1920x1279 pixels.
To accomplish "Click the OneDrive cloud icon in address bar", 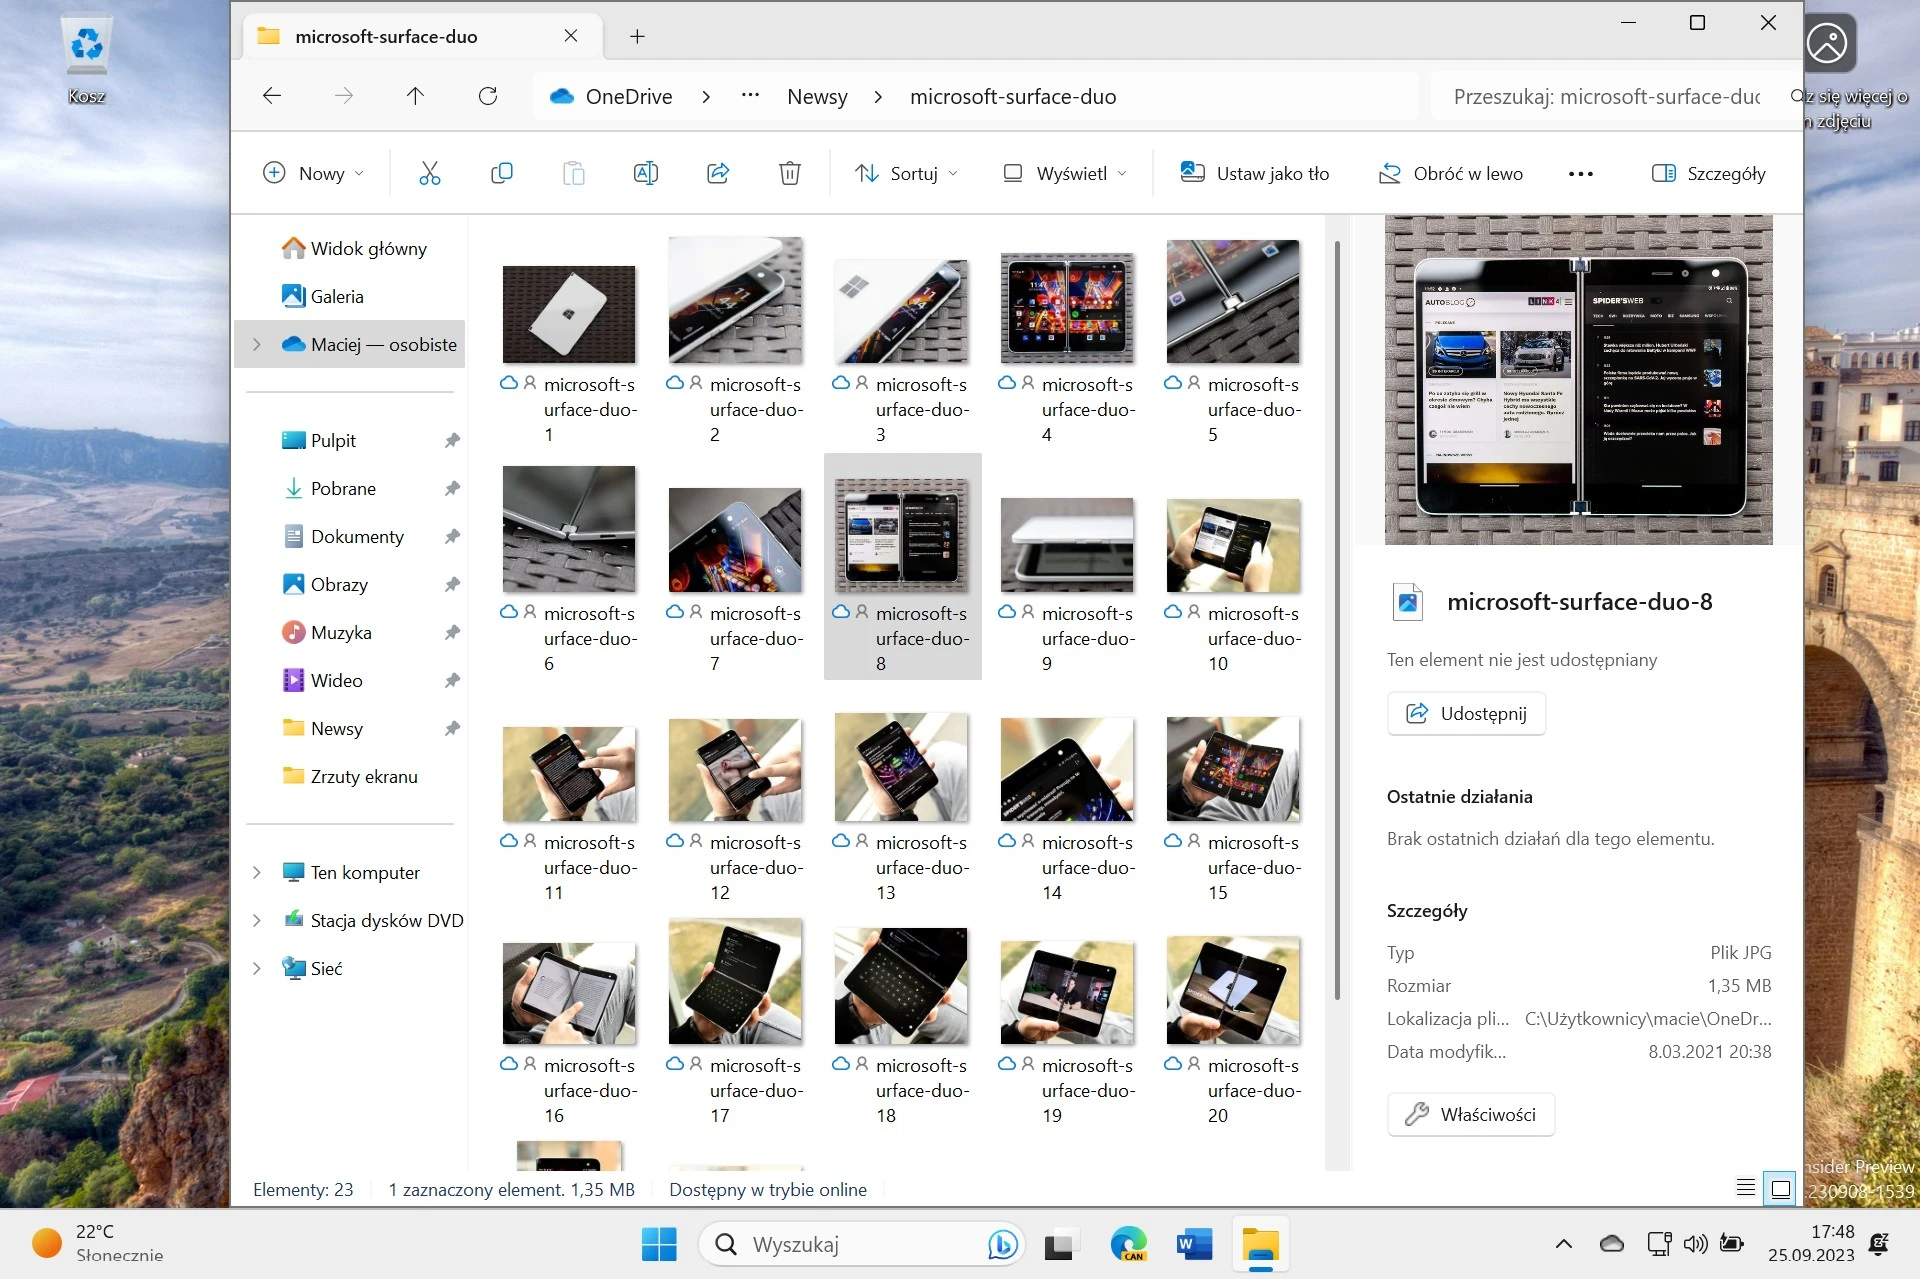I will [x=562, y=96].
